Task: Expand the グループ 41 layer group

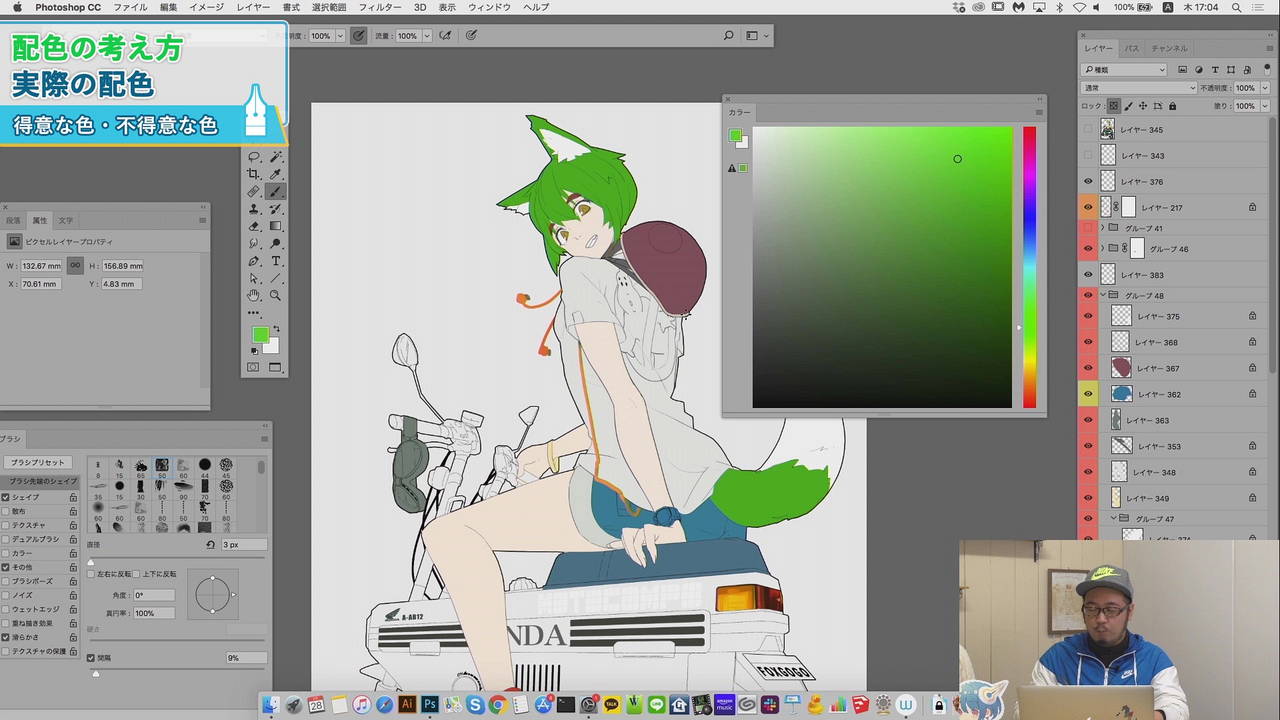Action: coord(1104,228)
